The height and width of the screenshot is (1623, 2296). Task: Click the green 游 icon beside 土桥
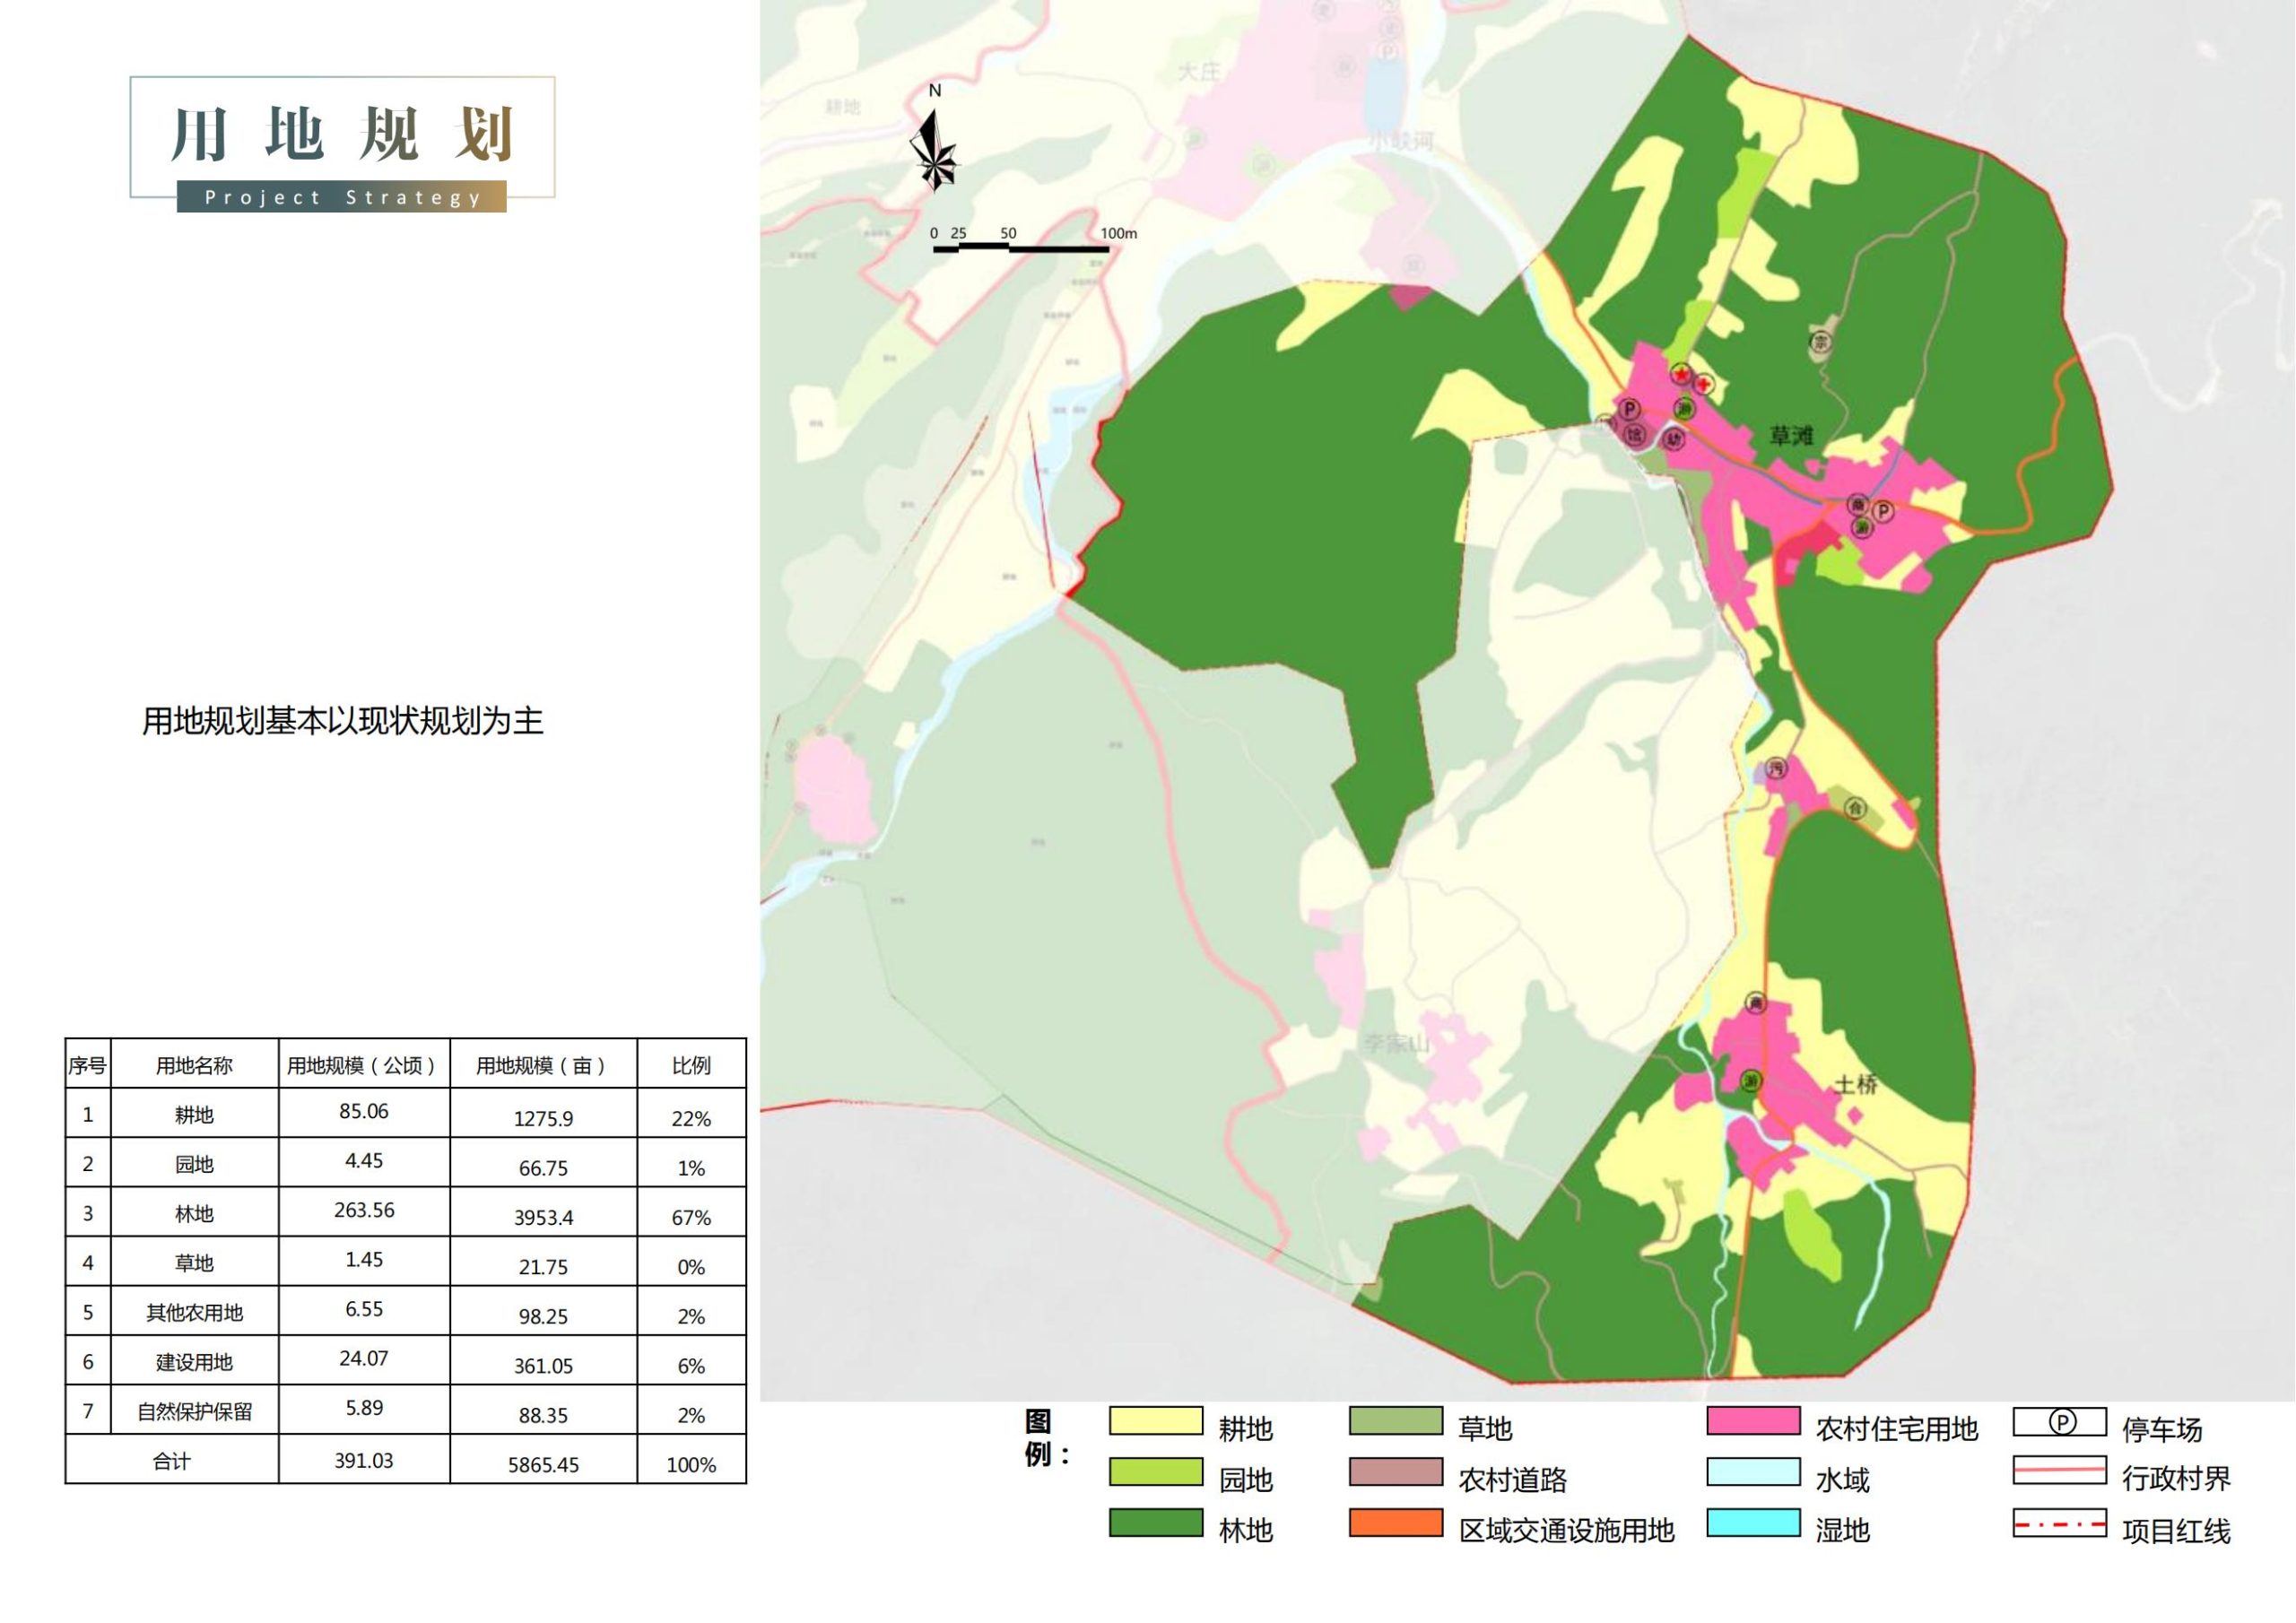click(1751, 1081)
